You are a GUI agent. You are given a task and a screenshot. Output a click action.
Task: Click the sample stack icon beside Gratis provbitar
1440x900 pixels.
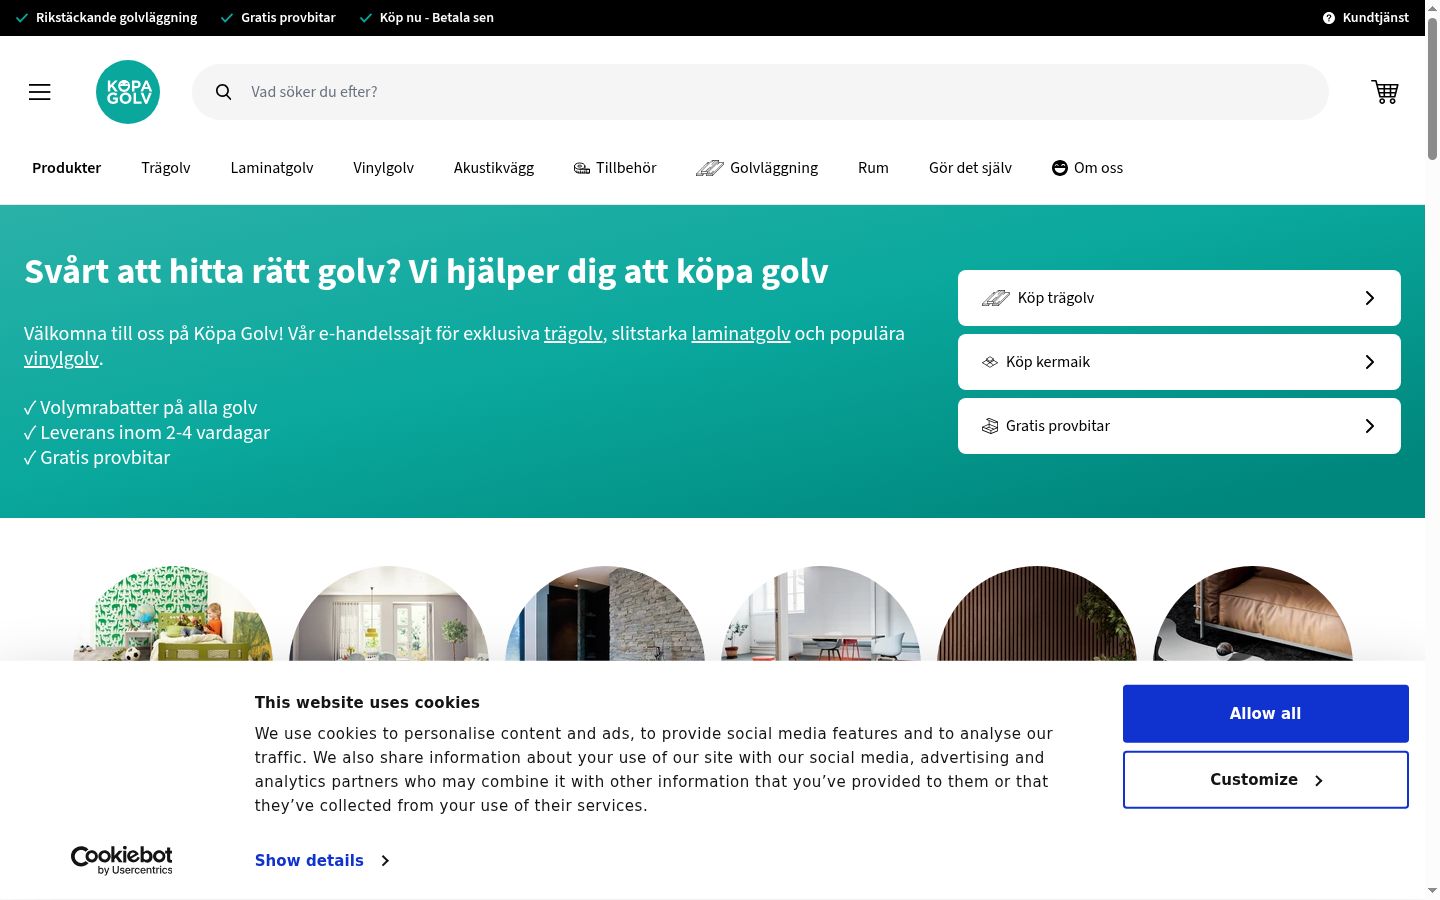(x=990, y=426)
